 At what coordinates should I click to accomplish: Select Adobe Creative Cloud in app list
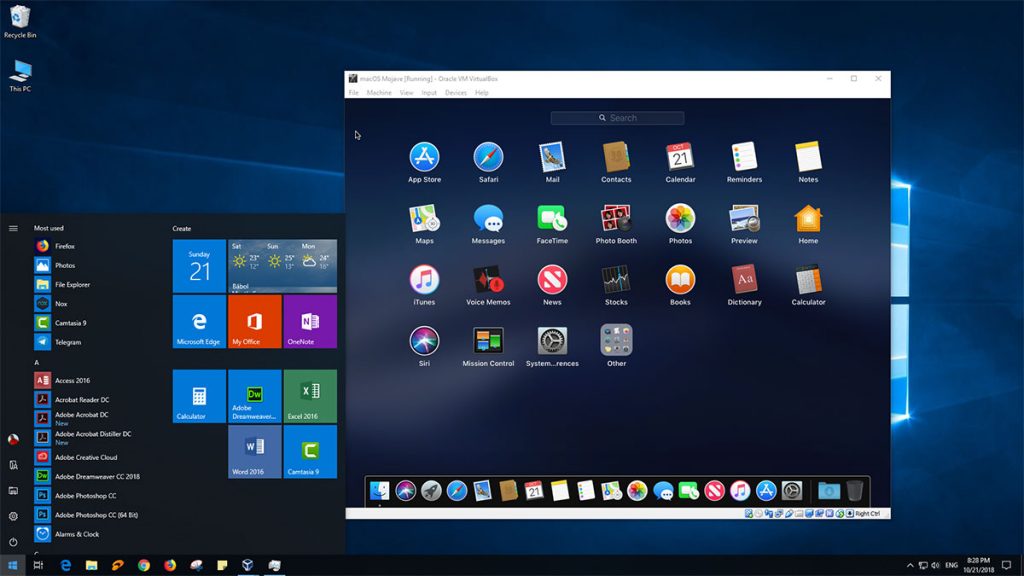[x=86, y=457]
